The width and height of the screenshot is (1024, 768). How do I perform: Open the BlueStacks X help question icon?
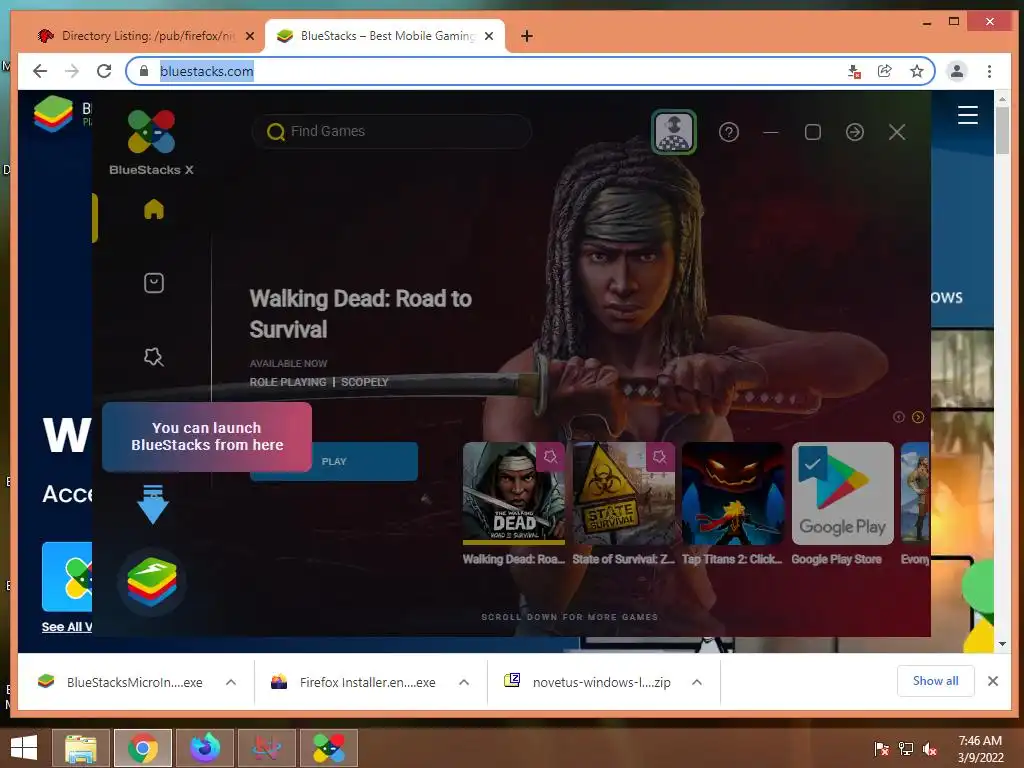tap(729, 133)
